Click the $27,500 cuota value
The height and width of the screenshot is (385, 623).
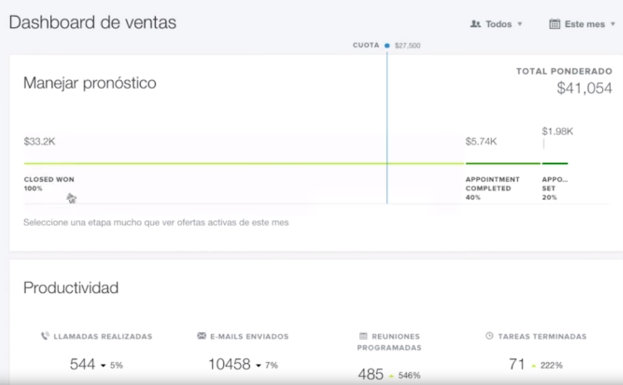point(408,46)
